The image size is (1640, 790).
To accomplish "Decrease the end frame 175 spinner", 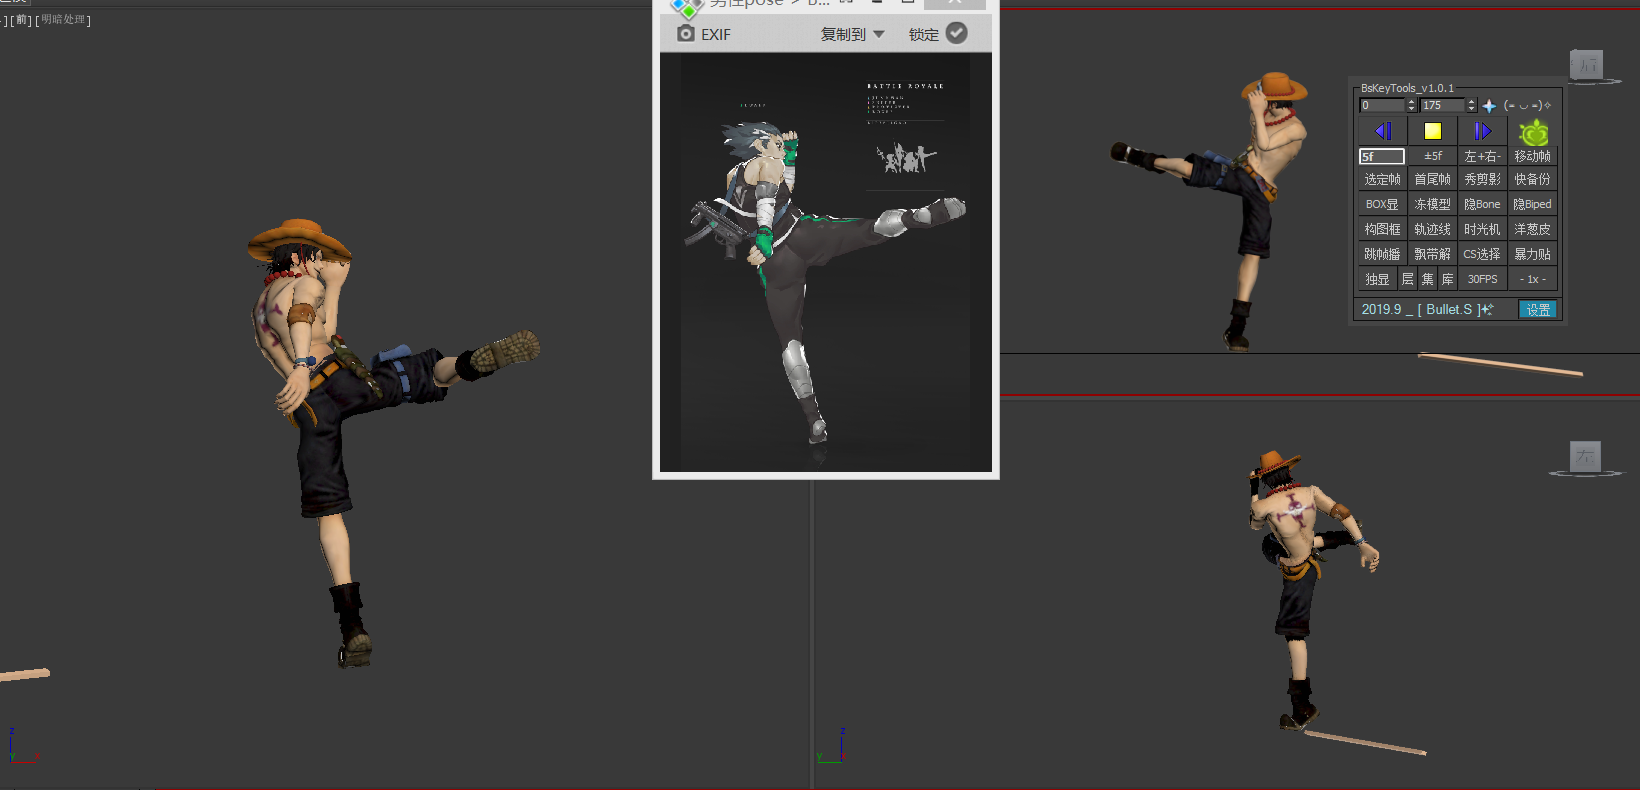I will [x=1471, y=109].
